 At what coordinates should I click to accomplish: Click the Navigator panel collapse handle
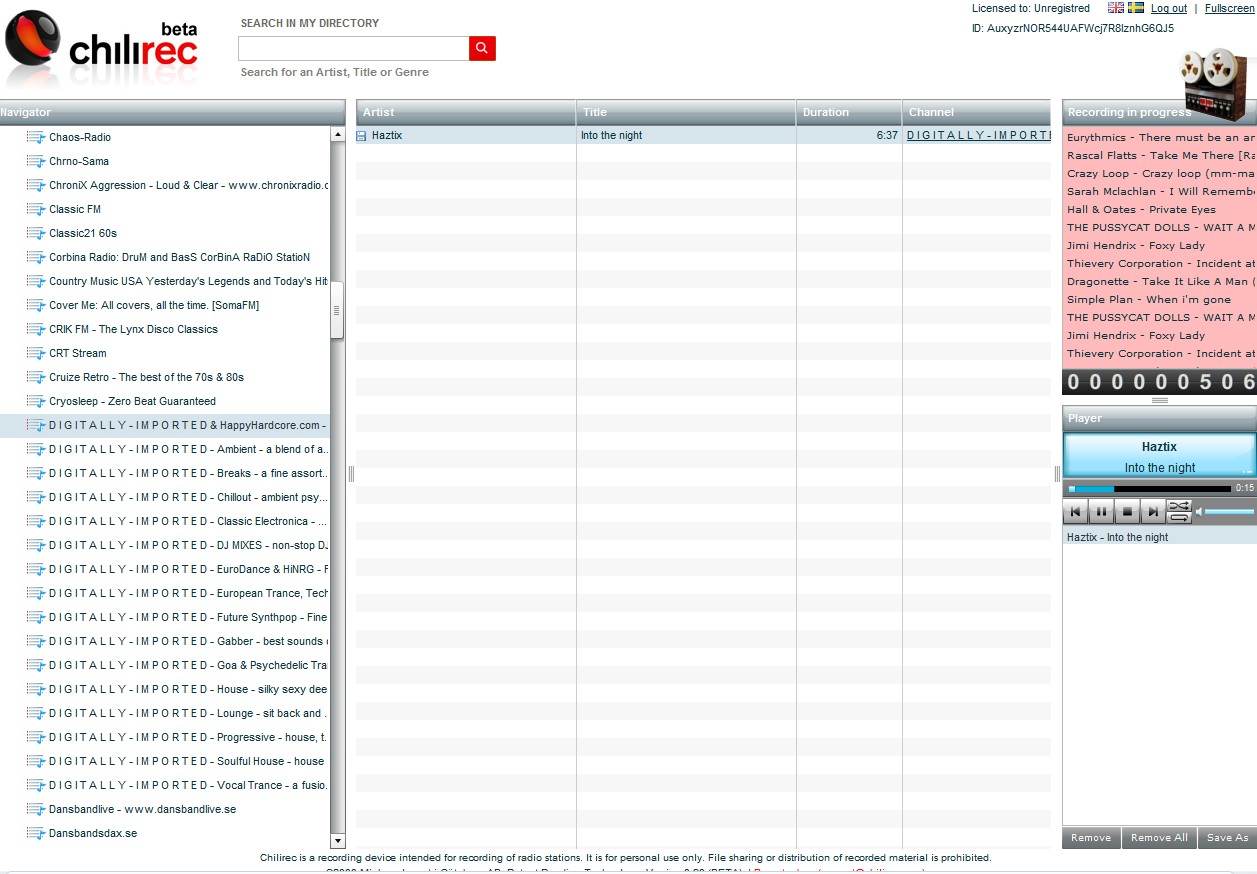pos(351,473)
